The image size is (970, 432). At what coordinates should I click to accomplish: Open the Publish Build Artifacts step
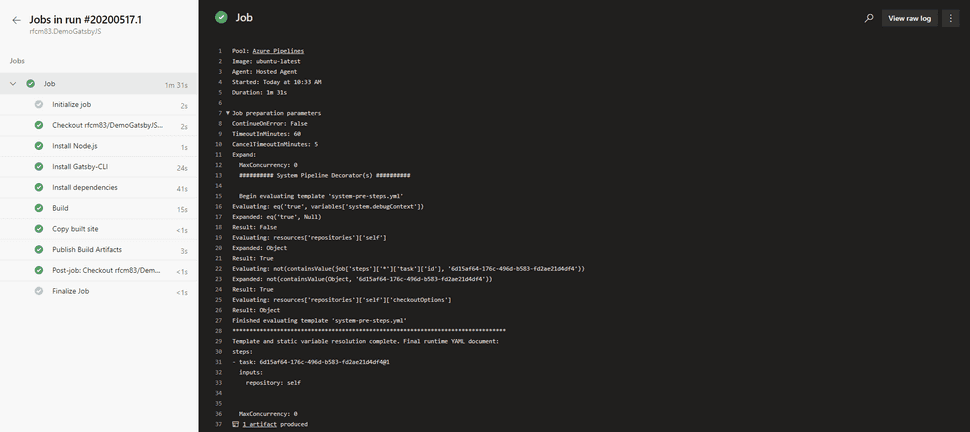coord(99,249)
